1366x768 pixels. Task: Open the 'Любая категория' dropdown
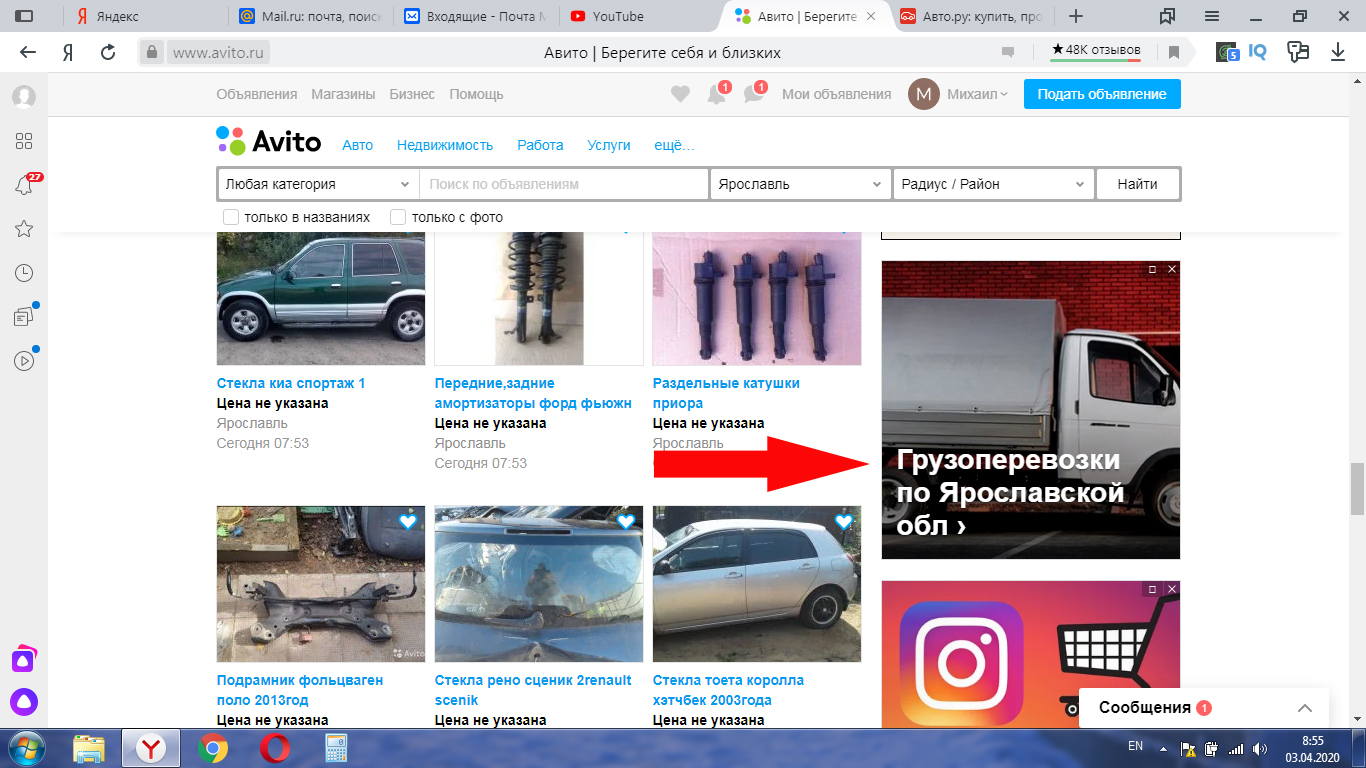(x=317, y=184)
